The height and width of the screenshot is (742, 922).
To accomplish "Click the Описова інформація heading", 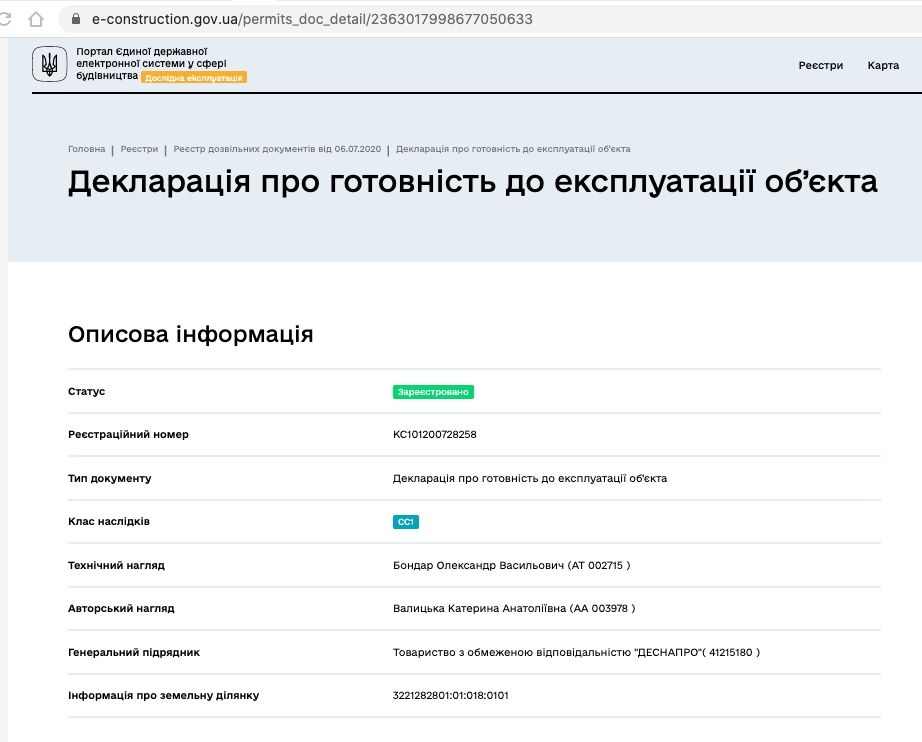I will (x=191, y=334).
